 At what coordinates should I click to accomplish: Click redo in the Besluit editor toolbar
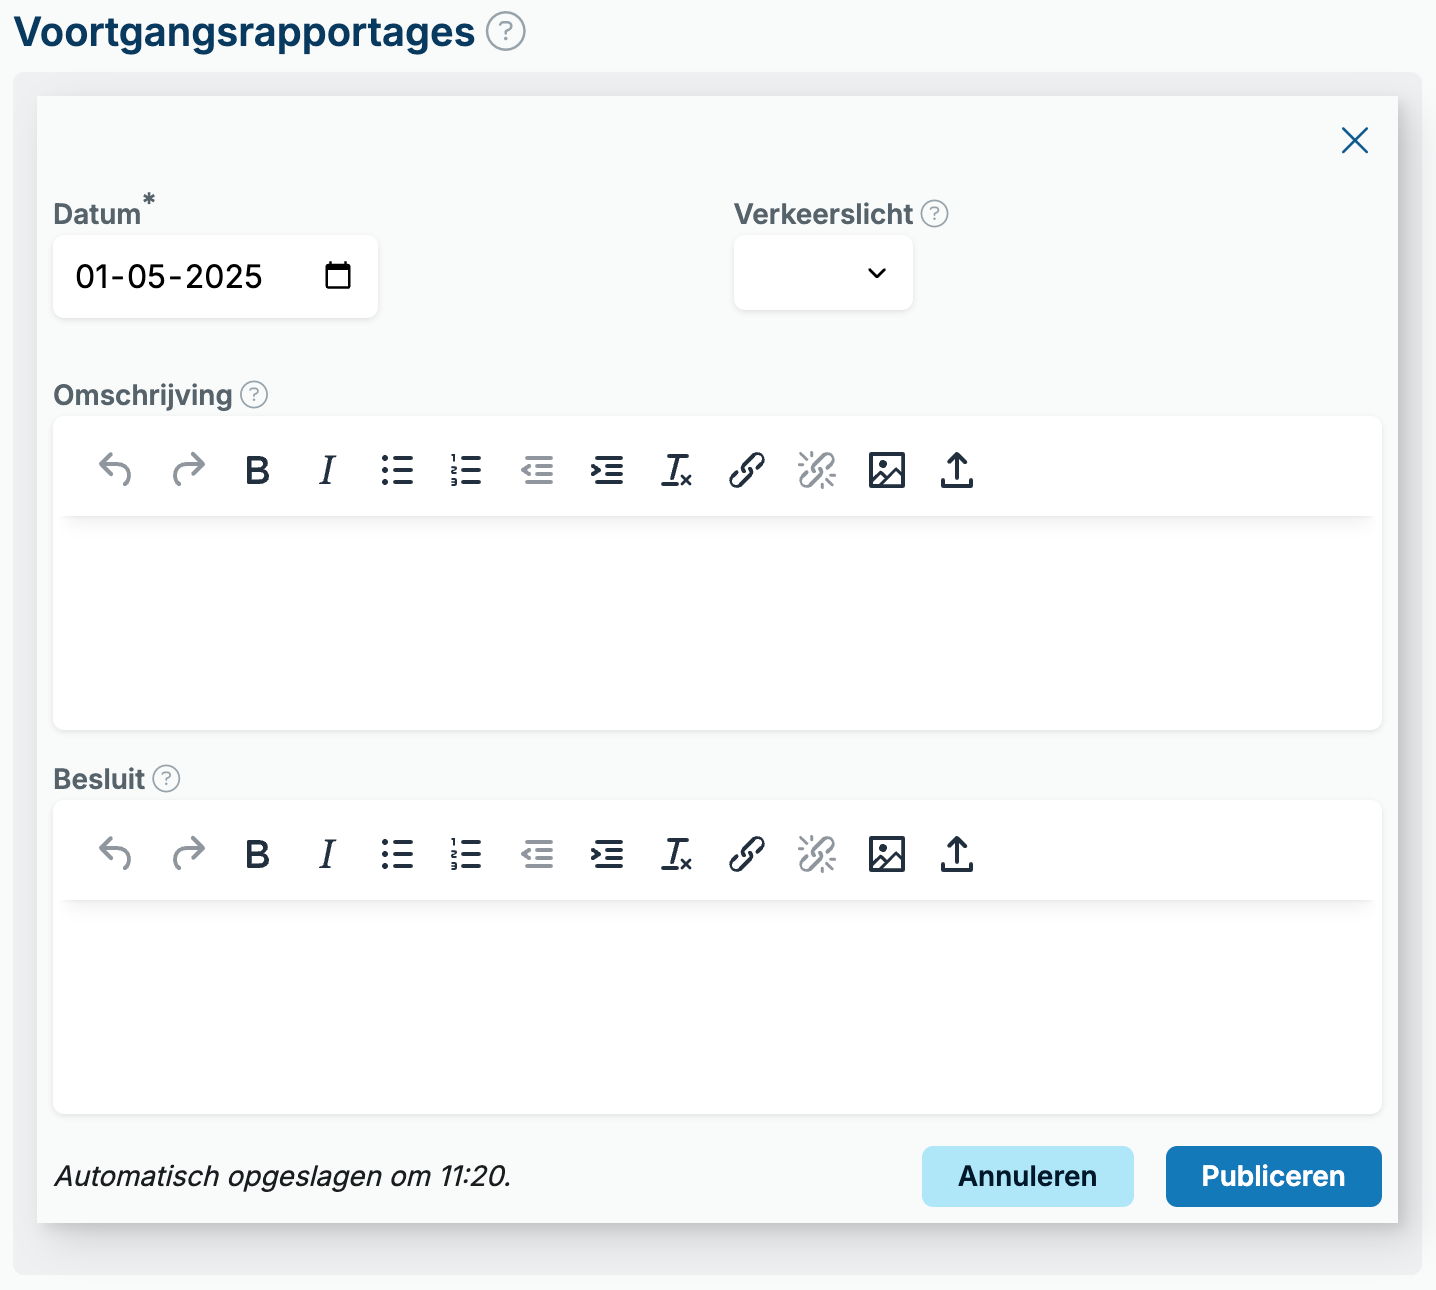188,853
